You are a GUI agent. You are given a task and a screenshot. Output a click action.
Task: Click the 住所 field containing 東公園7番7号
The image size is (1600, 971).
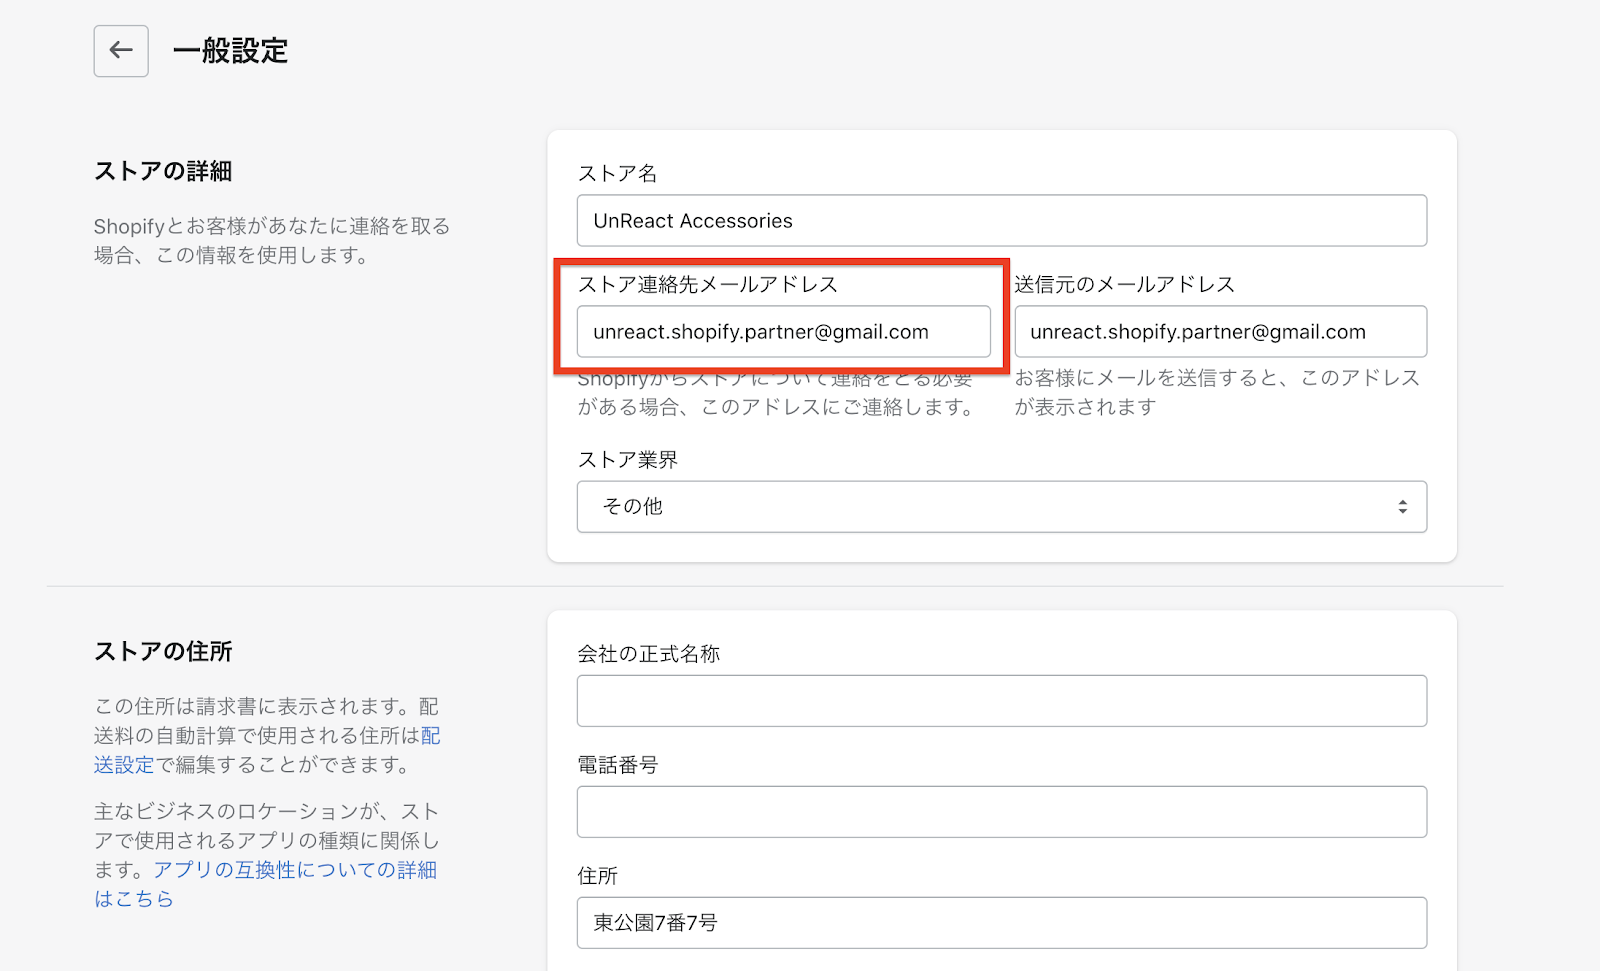coord(1001,923)
